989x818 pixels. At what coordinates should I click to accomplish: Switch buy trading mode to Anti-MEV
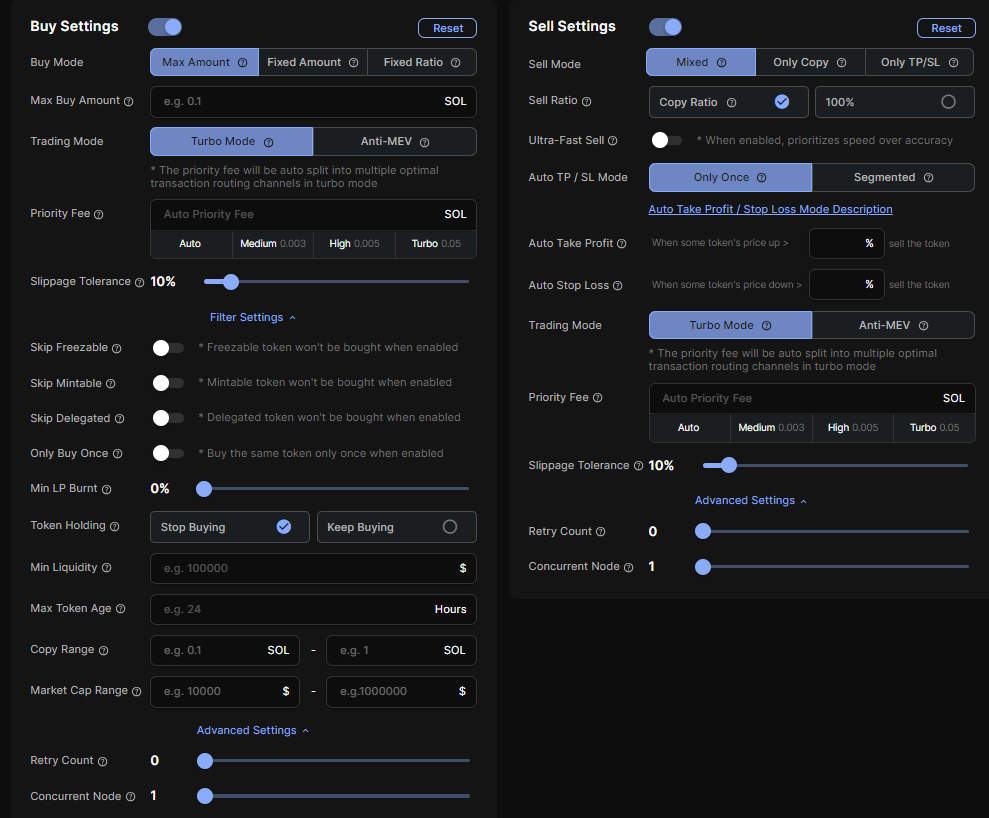point(395,141)
